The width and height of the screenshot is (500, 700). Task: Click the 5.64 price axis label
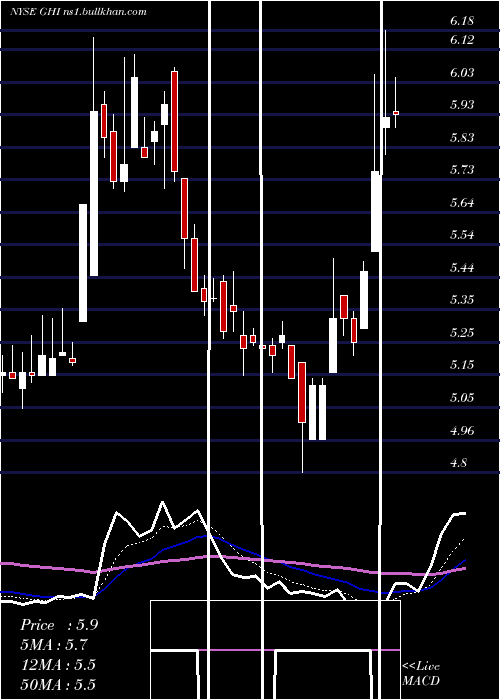point(462,203)
